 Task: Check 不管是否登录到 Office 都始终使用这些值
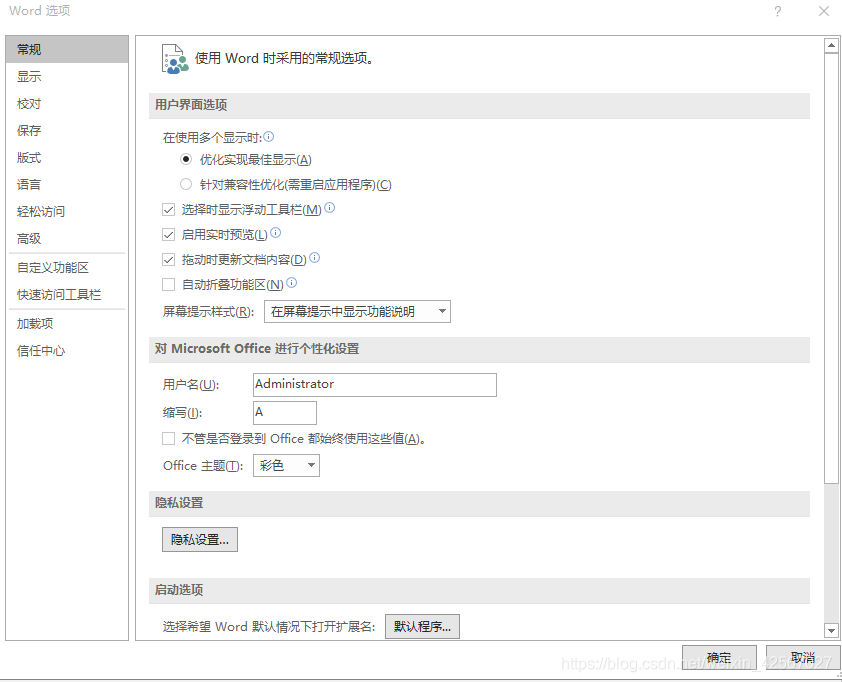click(x=169, y=439)
